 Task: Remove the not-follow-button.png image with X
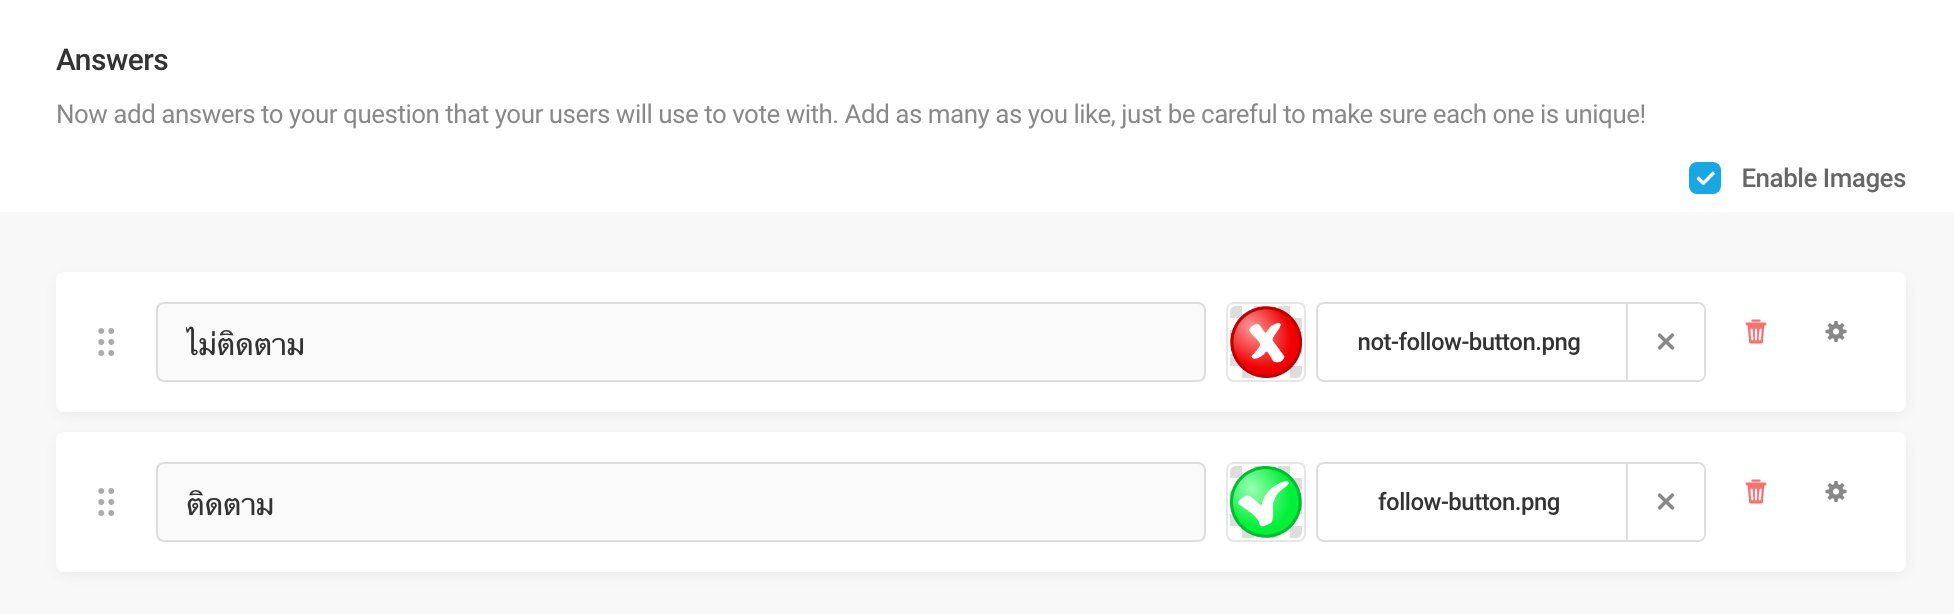tap(1666, 342)
